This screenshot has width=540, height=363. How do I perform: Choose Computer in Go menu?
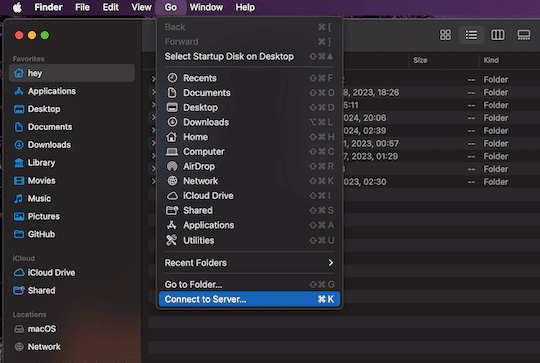pos(249,152)
